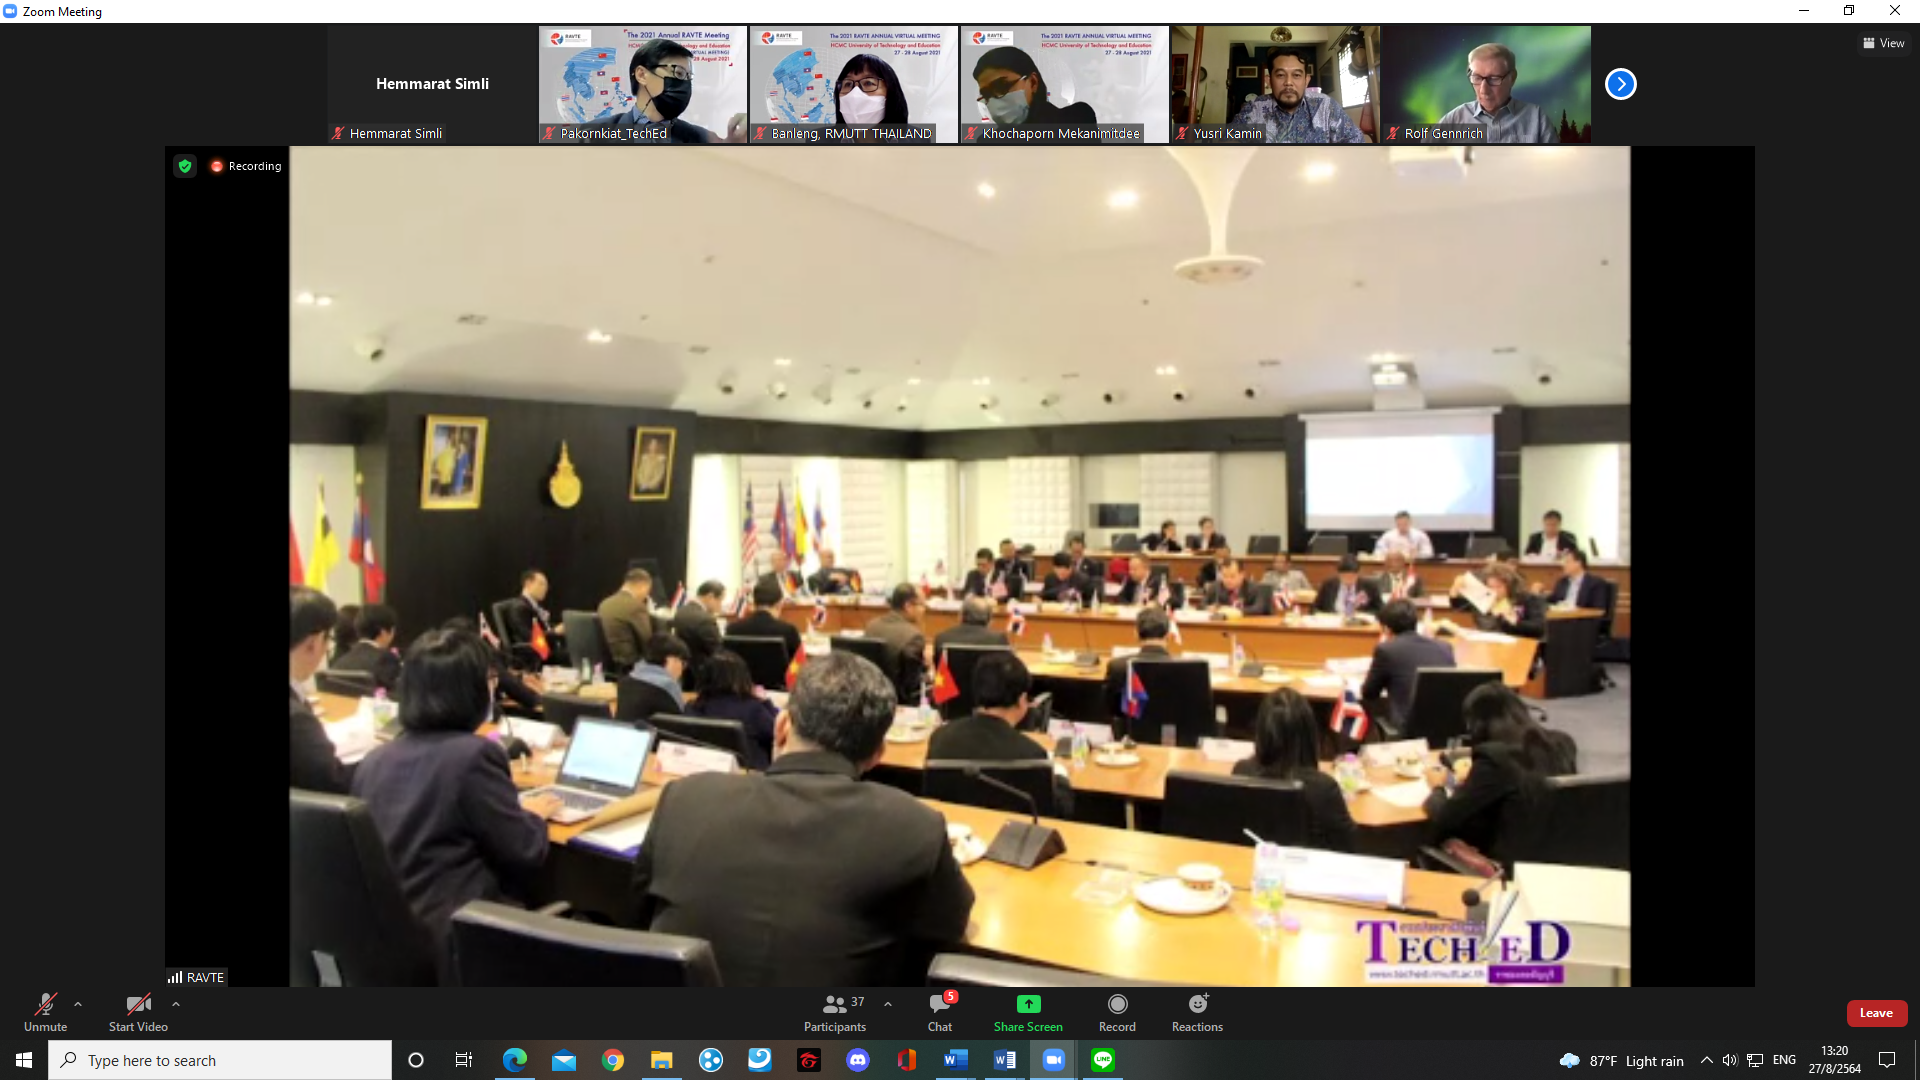
Task: Open blue bird app icon on taskbar
Action: (x=760, y=1060)
